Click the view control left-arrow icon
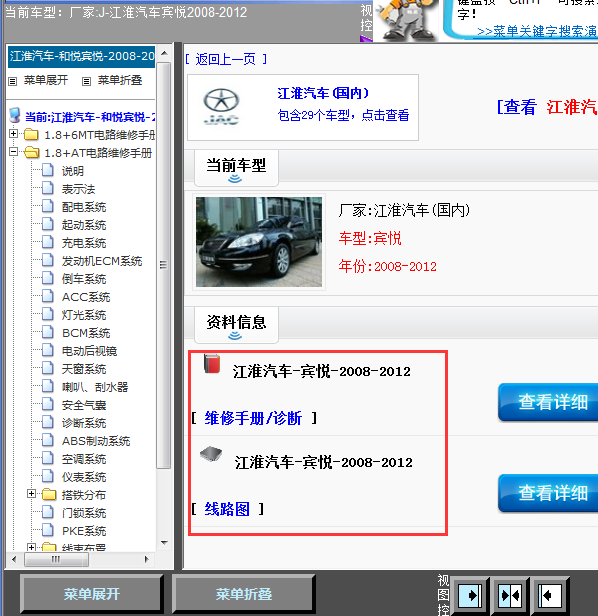The height and width of the screenshot is (616, 598). point(550,596)
